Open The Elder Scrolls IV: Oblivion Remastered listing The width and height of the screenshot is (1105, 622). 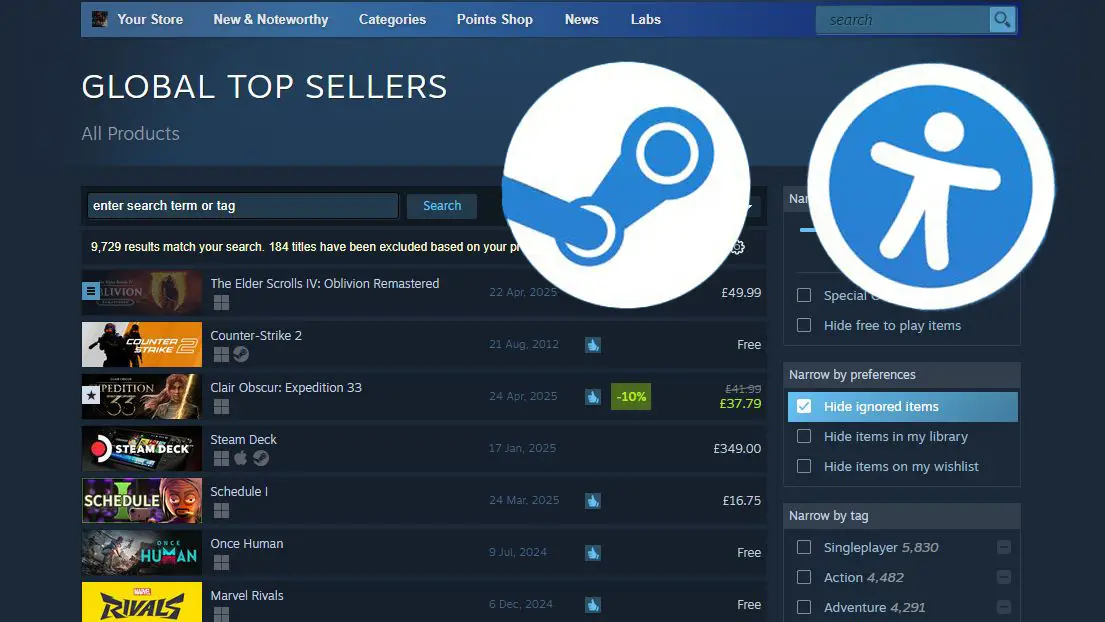[324, 284]
